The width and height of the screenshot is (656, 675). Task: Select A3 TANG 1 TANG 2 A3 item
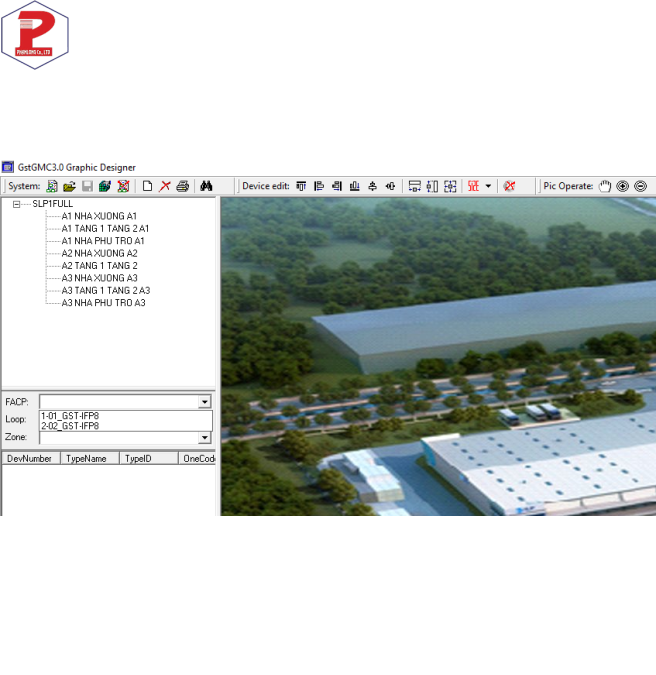(x=106, y=291)
